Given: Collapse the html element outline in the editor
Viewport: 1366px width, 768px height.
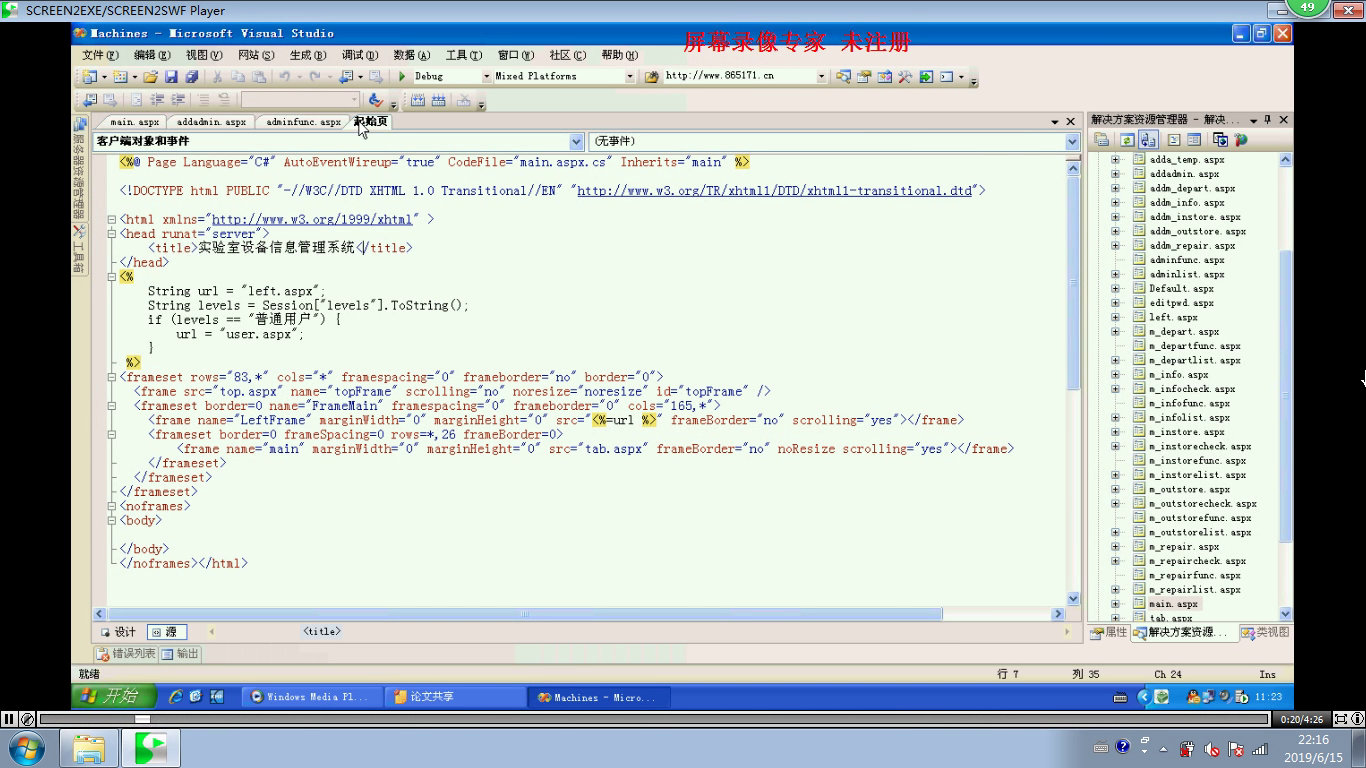Looking at the screenshot, I should (112, 219).
